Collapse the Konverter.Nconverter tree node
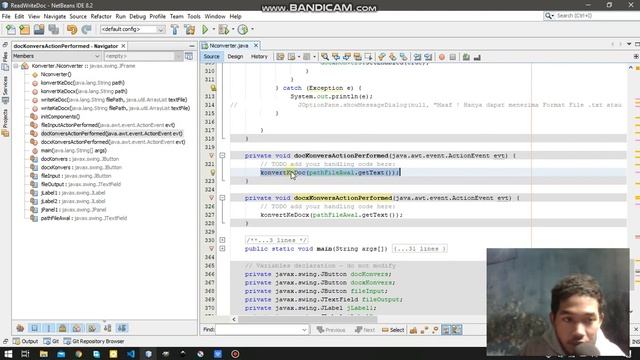The image size is (640, 360). tap(16, 66)
